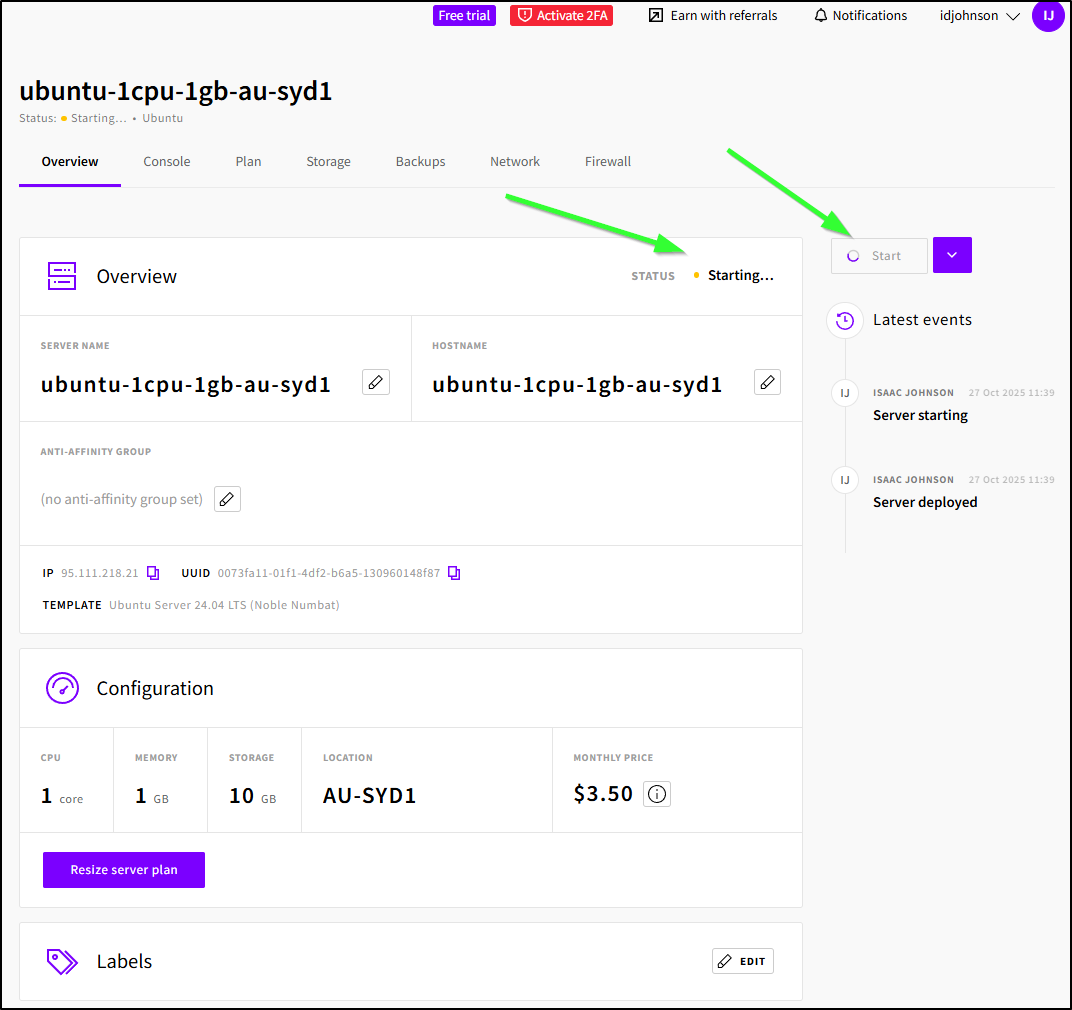1072x1010 pixels.
Task: Click the Start server button
Action: click(879, 256)
